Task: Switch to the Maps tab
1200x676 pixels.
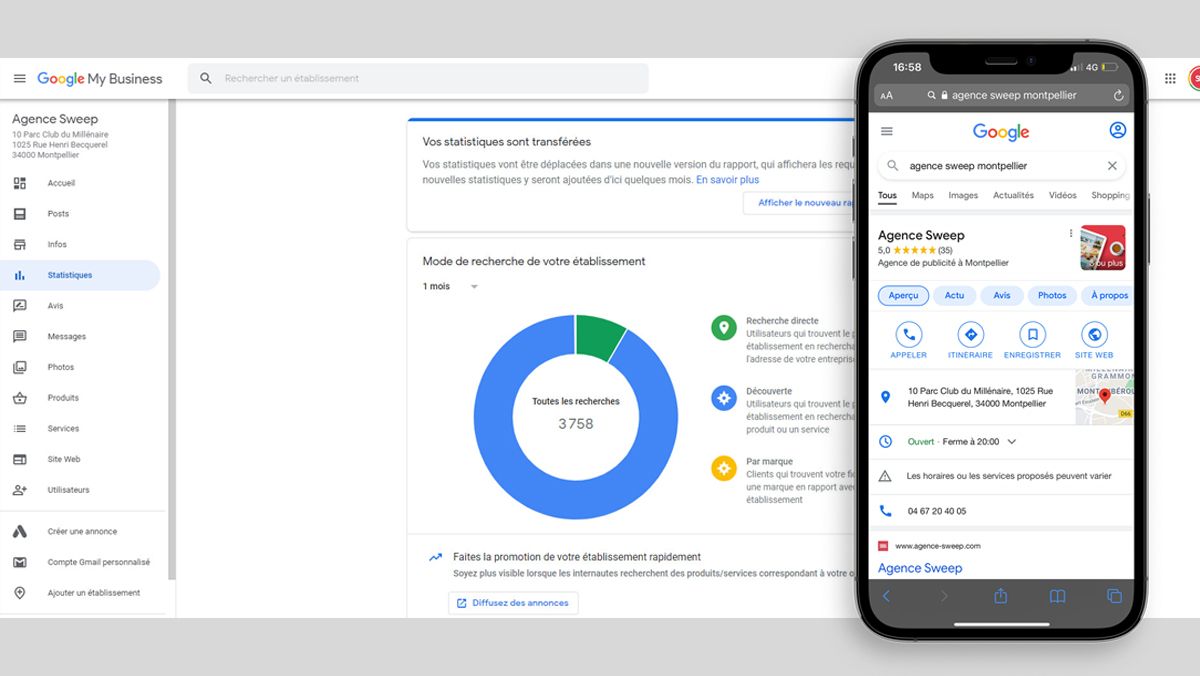Action: (x=923, y=196)
